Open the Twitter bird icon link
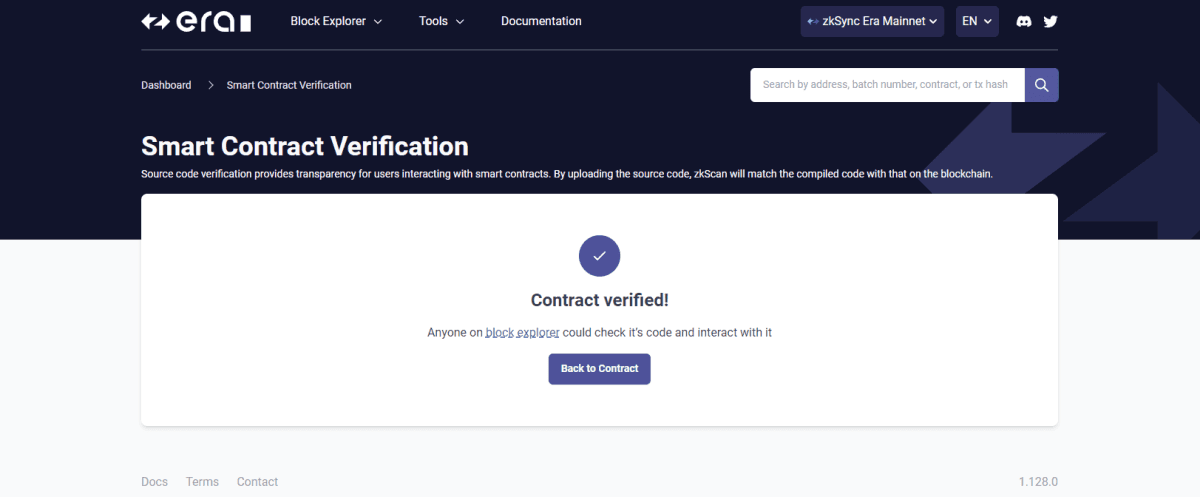This screenshot has height=497, width=1200. [1050, 21]
